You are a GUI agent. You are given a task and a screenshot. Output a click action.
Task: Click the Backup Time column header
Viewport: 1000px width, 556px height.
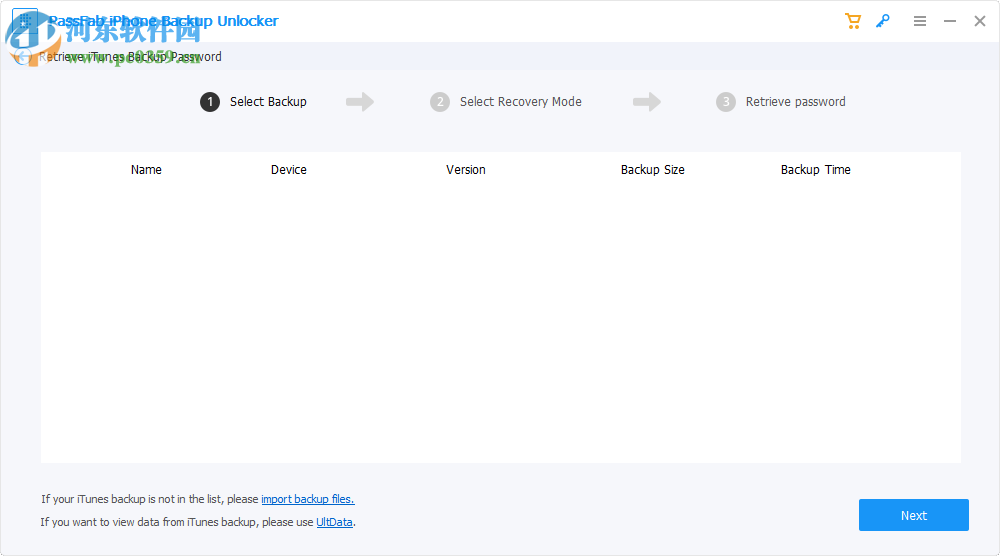816,170
